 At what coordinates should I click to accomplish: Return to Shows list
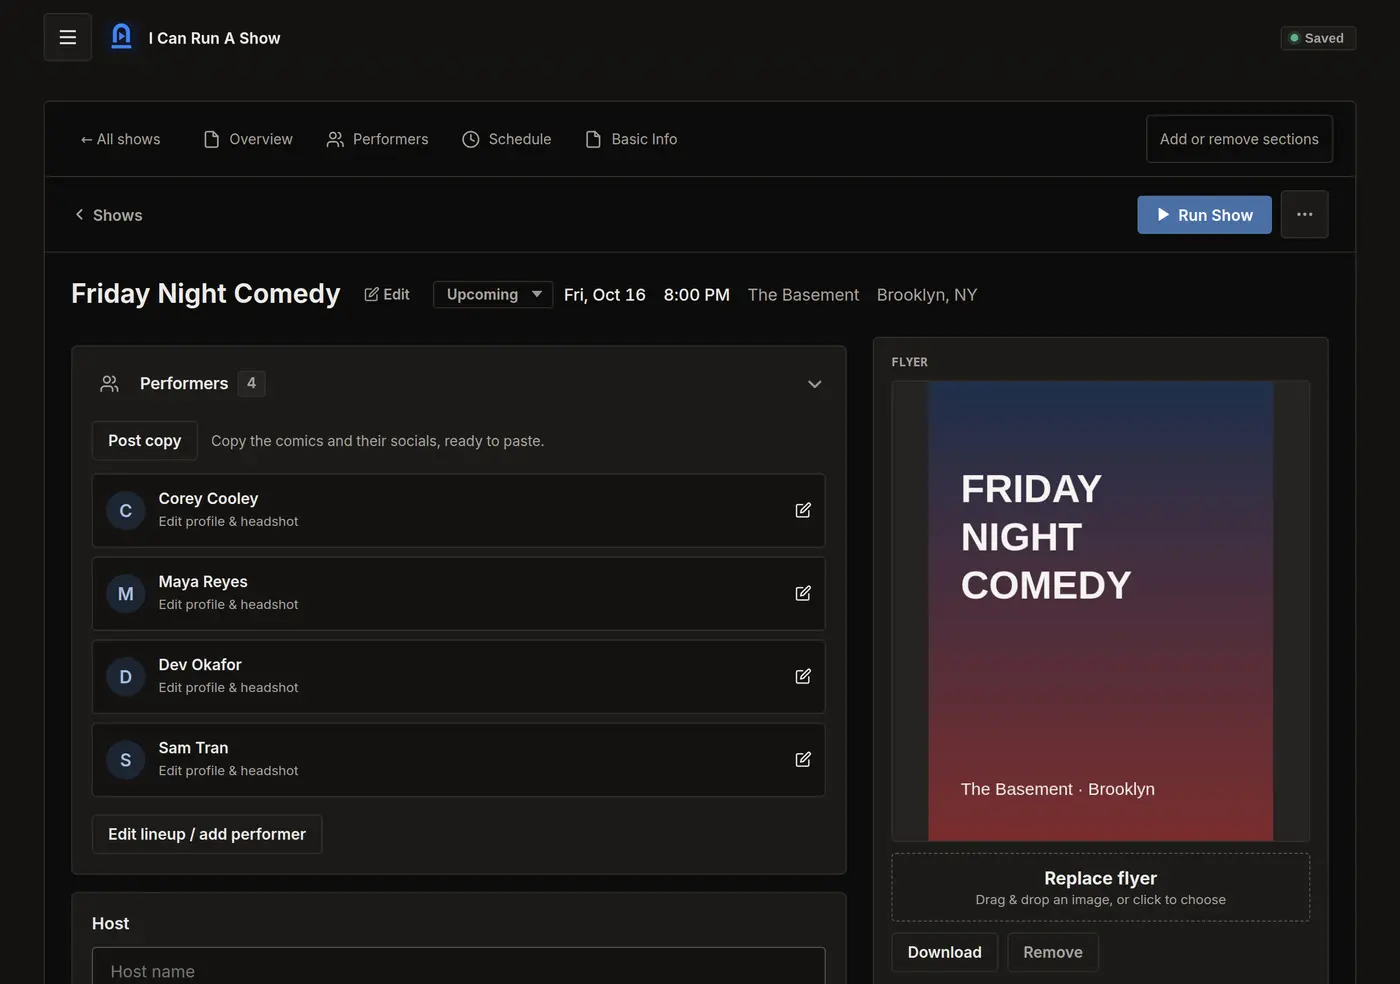pos(108,215)
